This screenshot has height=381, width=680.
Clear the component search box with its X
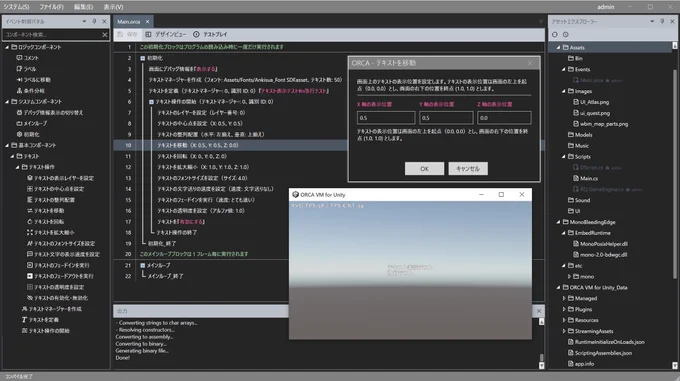click(x=105, y=35)
